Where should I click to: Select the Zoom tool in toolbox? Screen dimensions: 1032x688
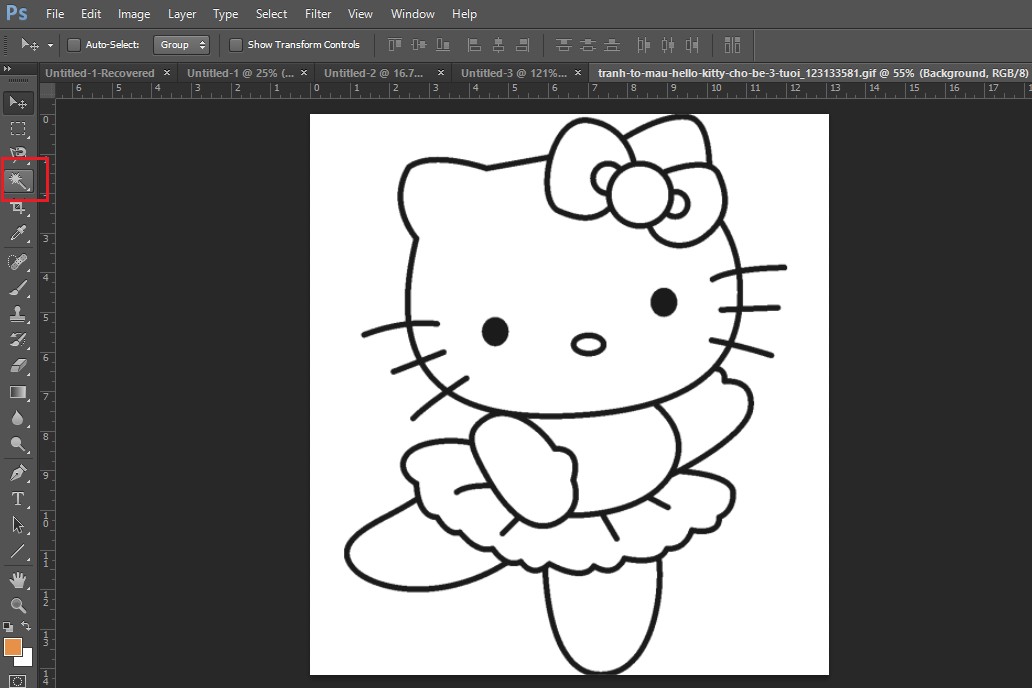(18, 605)
